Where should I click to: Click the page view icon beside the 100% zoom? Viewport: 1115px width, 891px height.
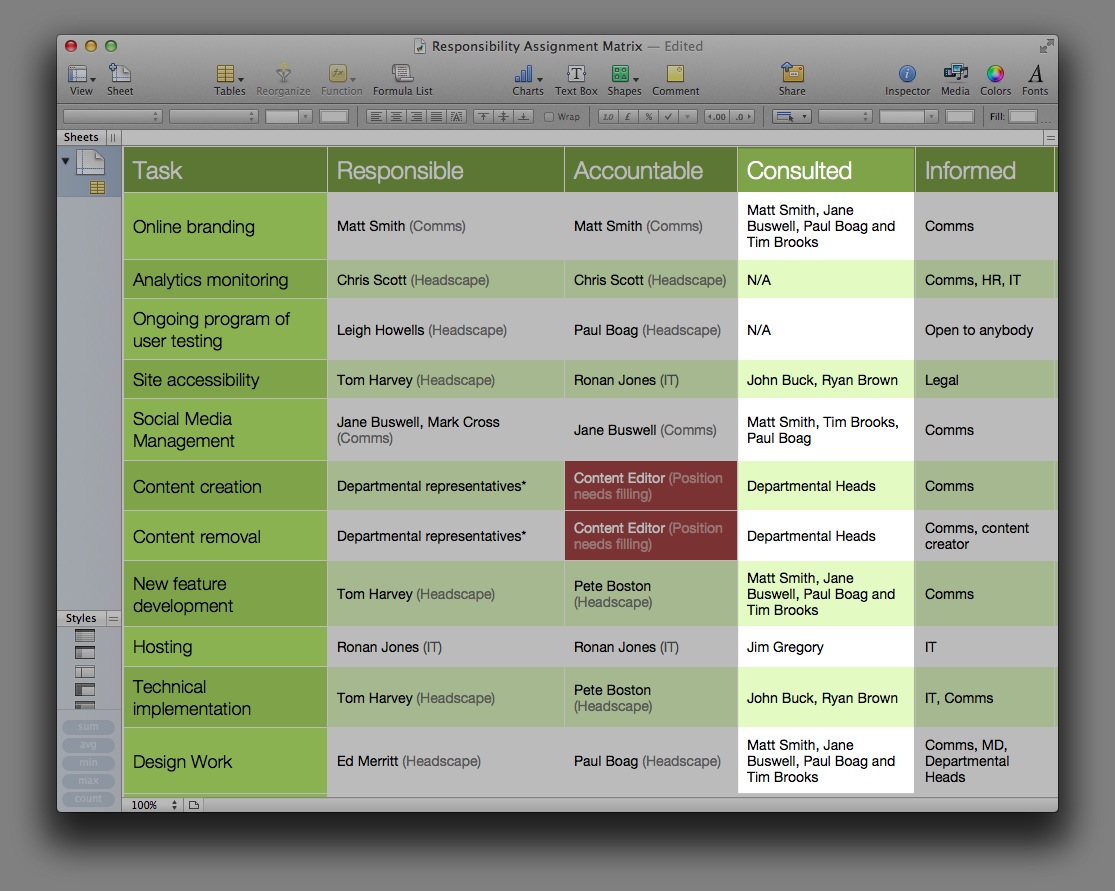click(x=193, y=805)
